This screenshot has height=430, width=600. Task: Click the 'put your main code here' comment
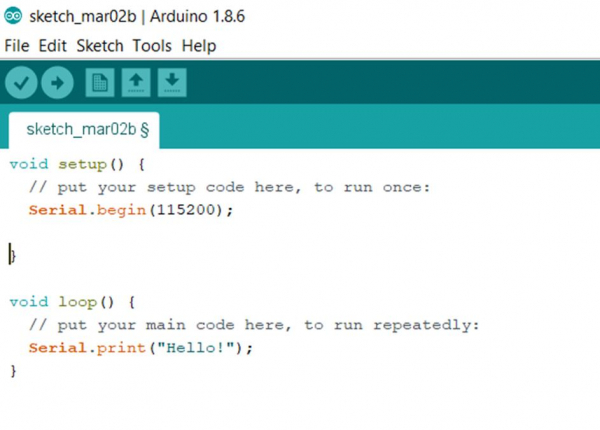[x=254, y=325]
